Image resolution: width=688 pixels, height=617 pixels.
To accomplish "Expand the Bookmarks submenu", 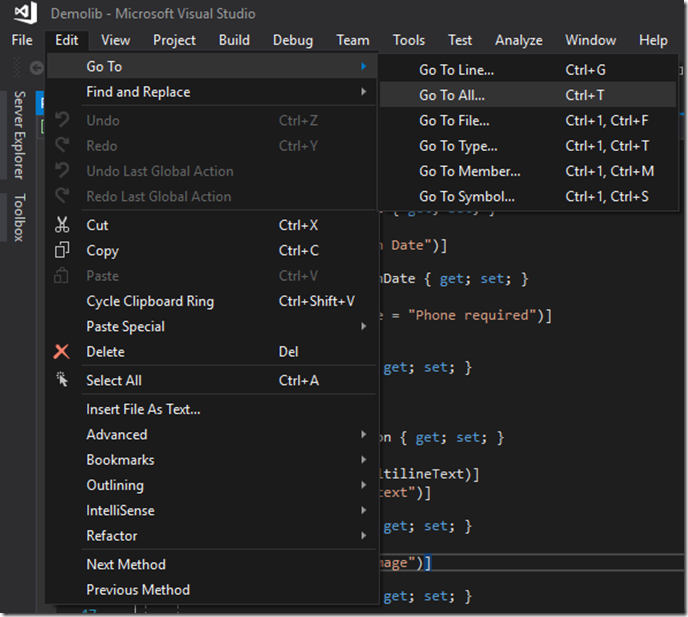I will point(212,459).
